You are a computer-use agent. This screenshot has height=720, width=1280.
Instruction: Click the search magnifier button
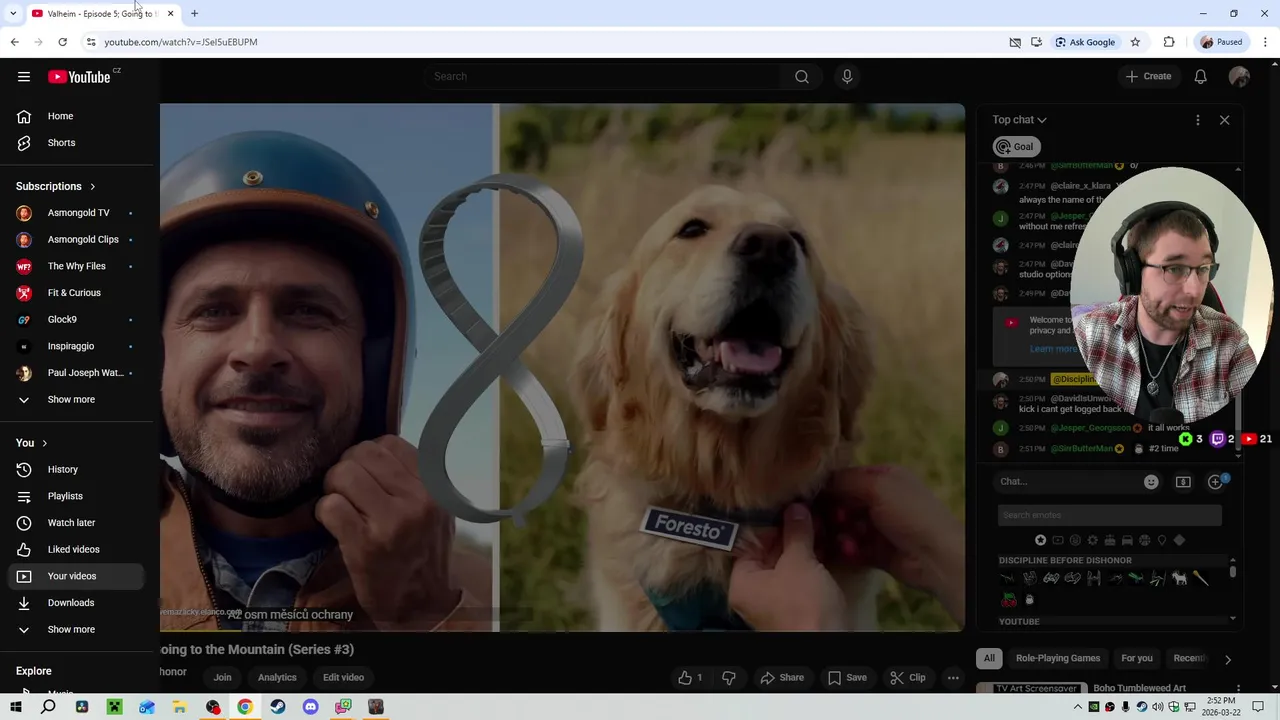[802, 76]
